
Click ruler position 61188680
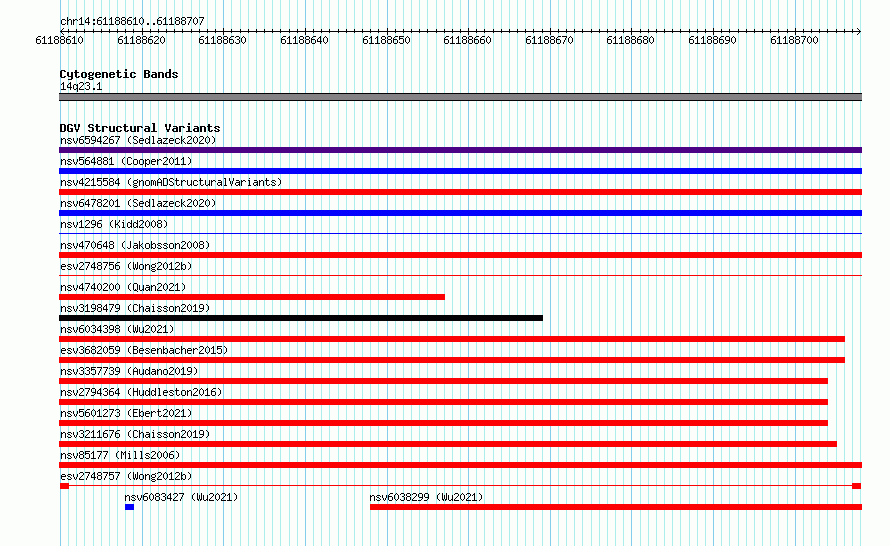[x=630, y=40]
